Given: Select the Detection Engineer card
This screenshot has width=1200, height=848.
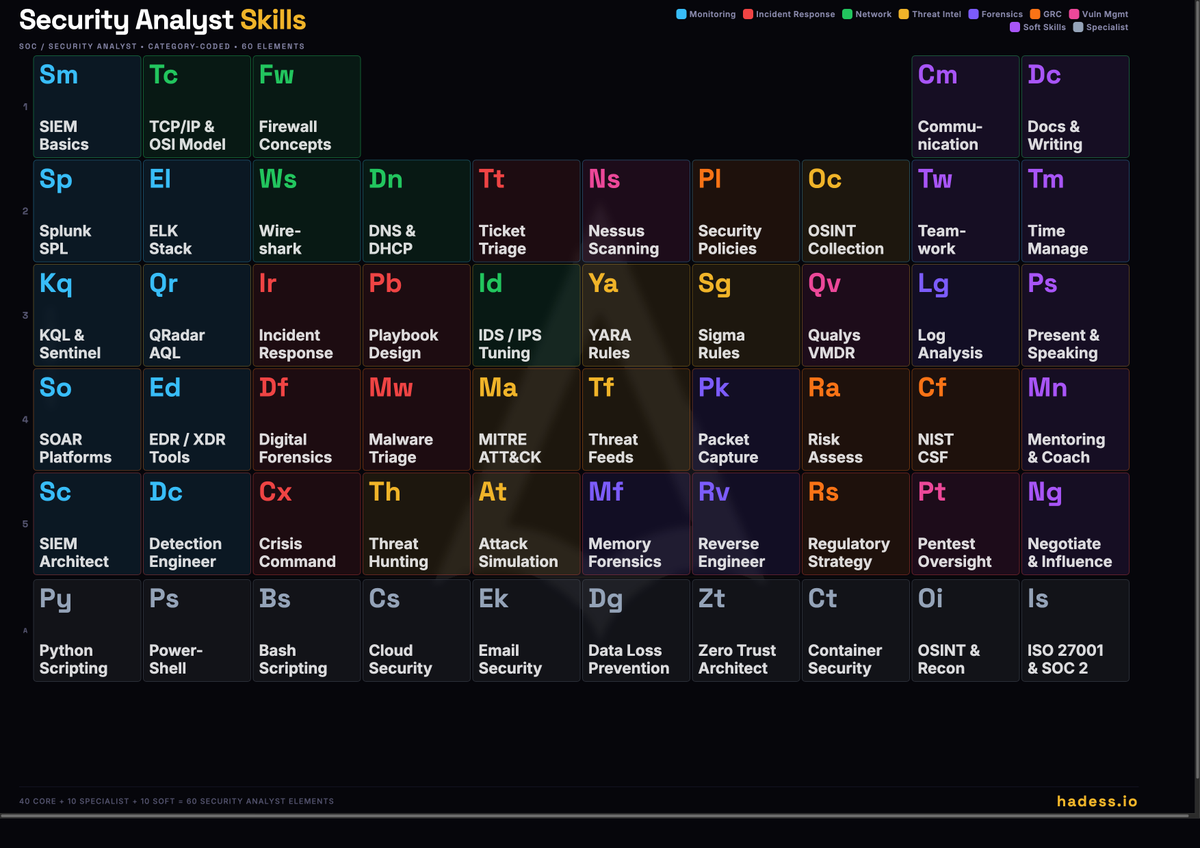Looking at the screenshot, I should 197,523.
